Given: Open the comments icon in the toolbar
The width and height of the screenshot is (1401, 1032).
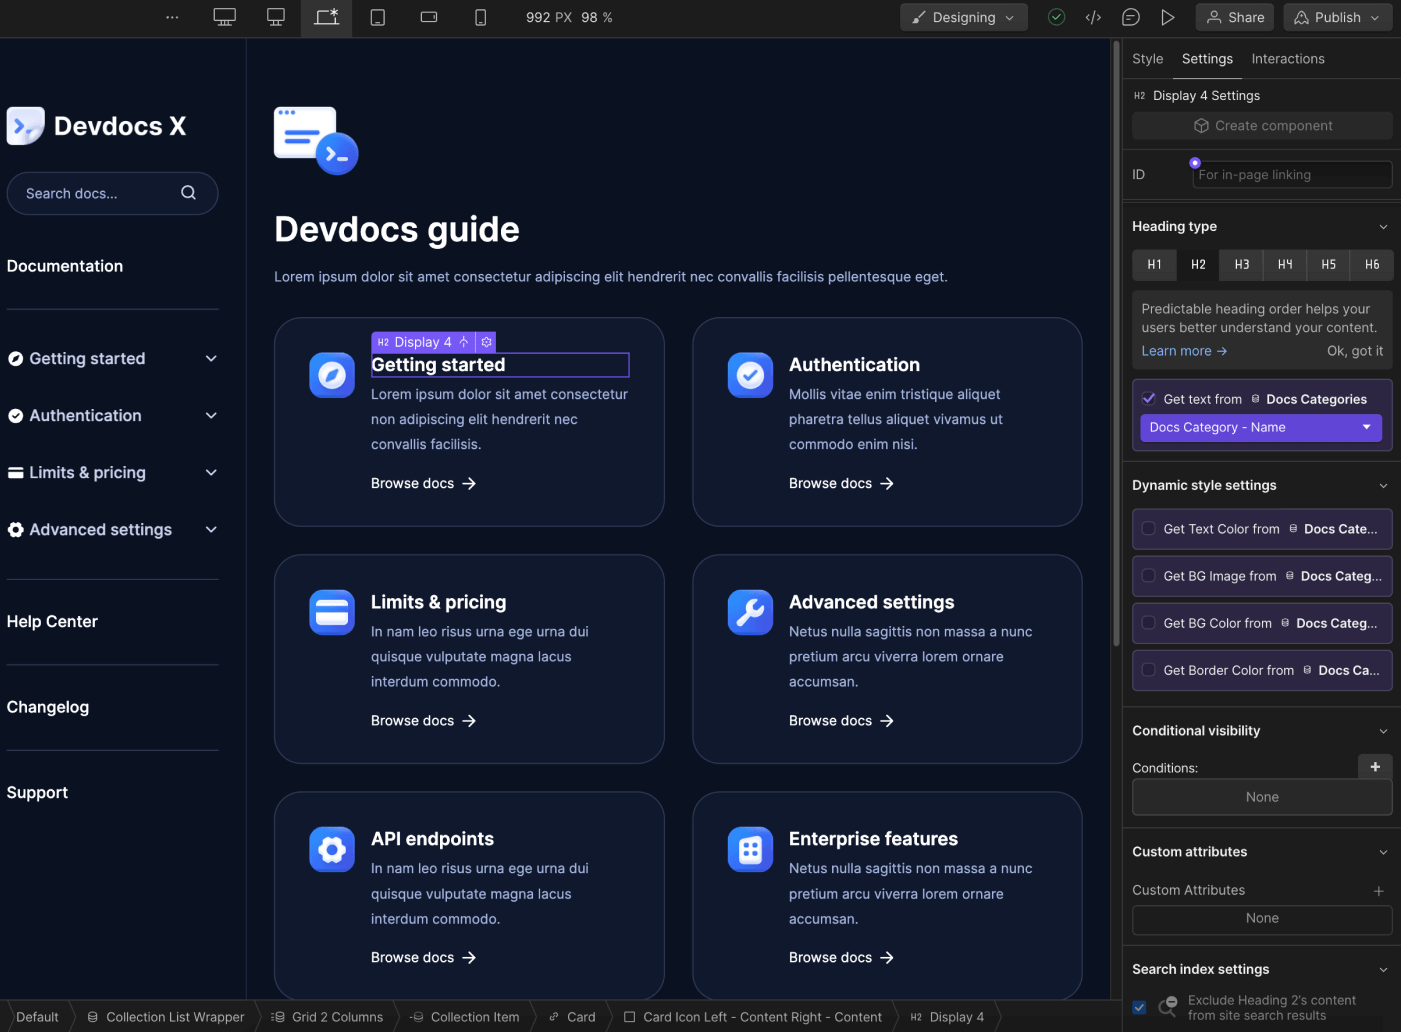Looking at the screenshot, I should [1130, 17].
